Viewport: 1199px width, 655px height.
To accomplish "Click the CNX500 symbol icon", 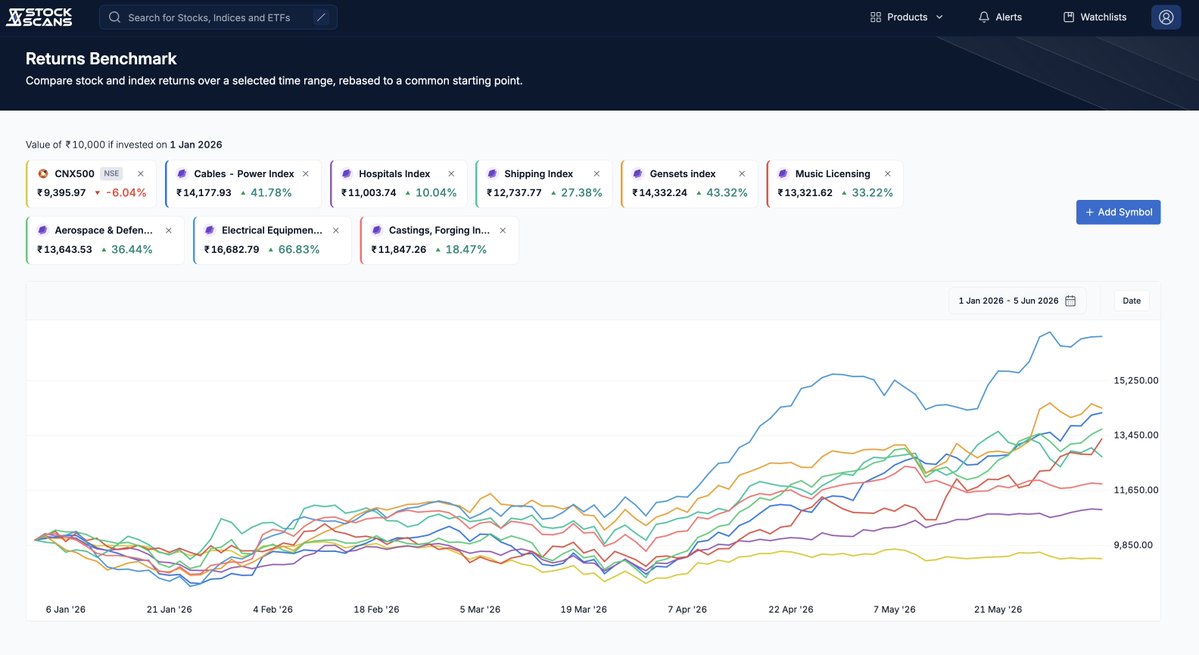I will click(x=43, y=173).
